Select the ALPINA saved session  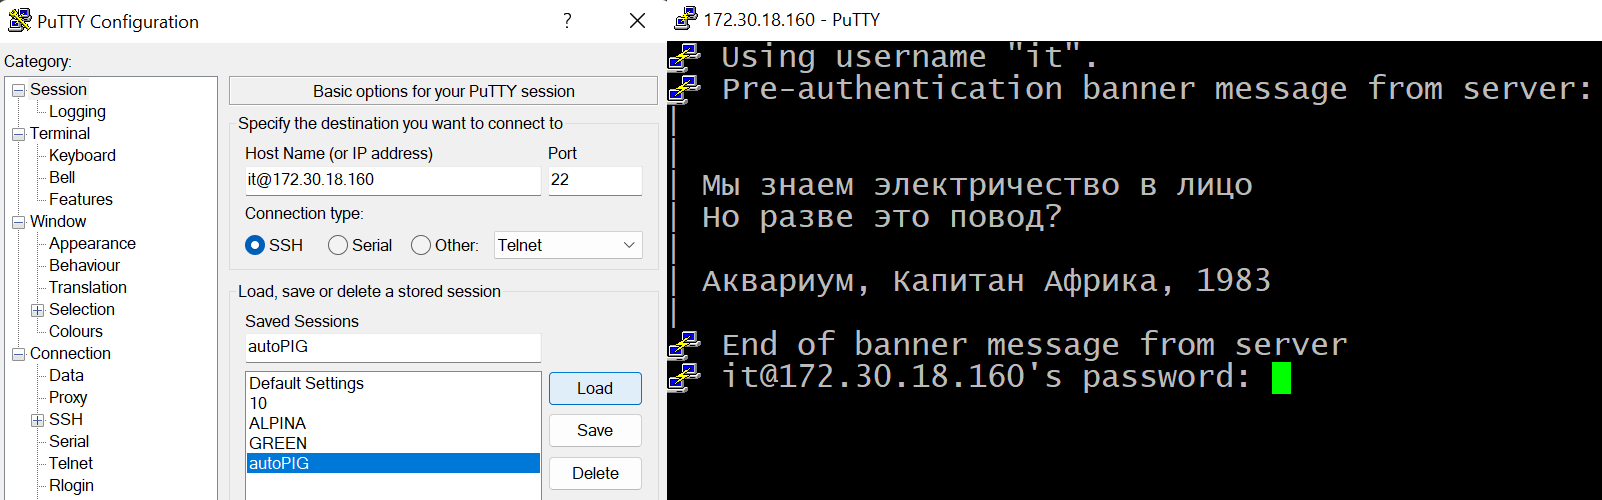[393, 423]
